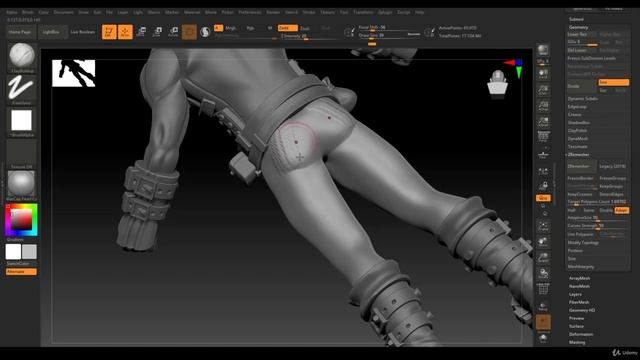Adjust the Draw Size slider
Viewport: 640px width, 360px height.
[x=388, y=36]
